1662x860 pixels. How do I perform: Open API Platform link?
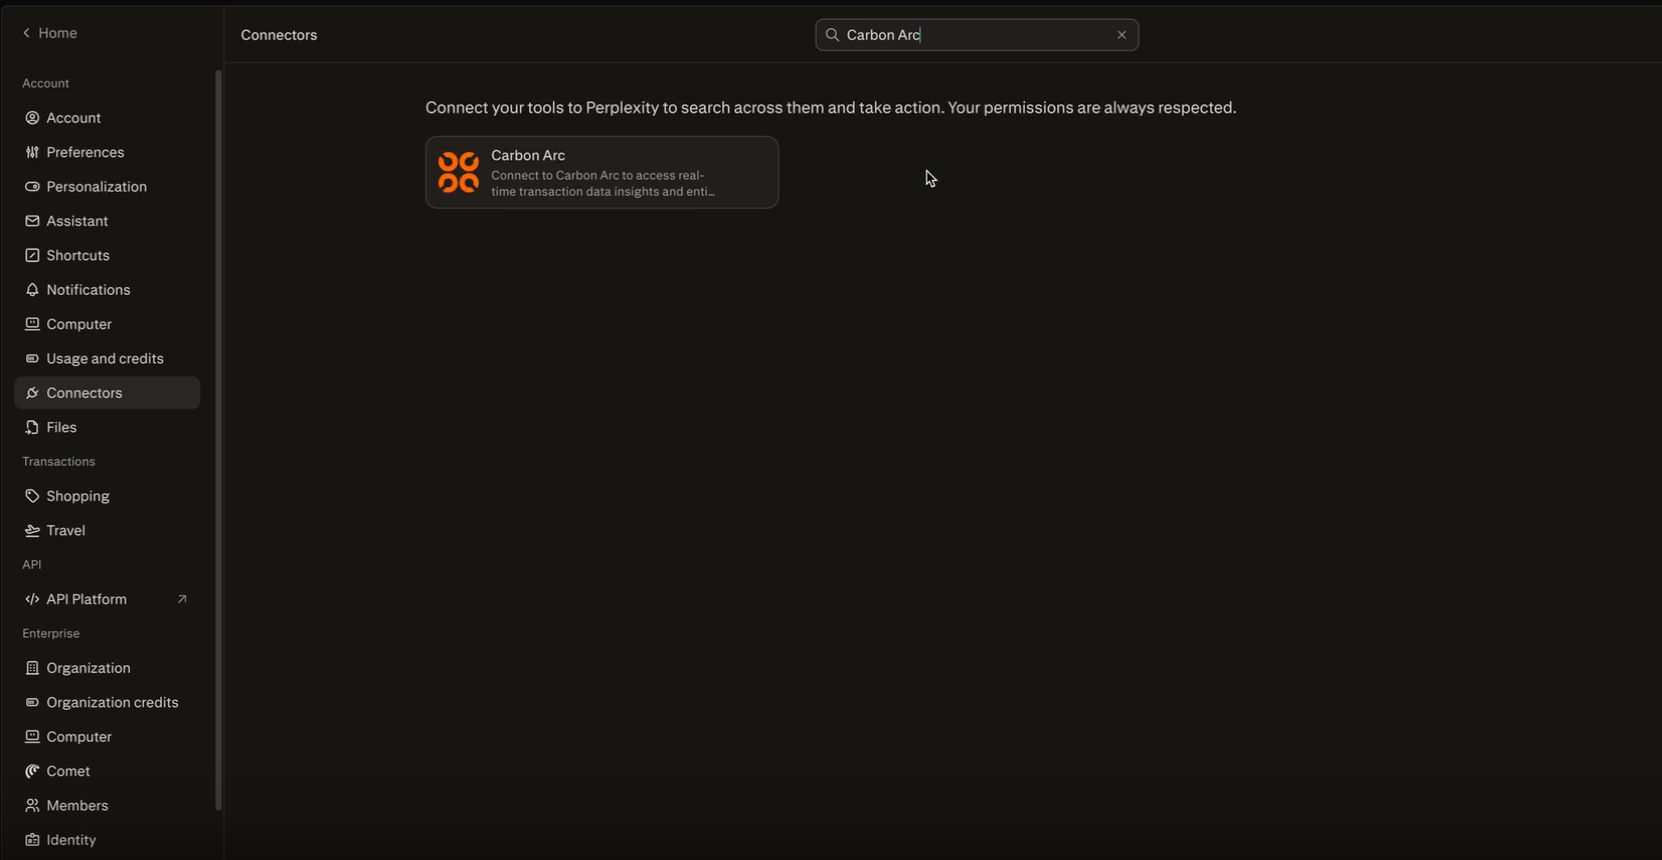[107, 599]
